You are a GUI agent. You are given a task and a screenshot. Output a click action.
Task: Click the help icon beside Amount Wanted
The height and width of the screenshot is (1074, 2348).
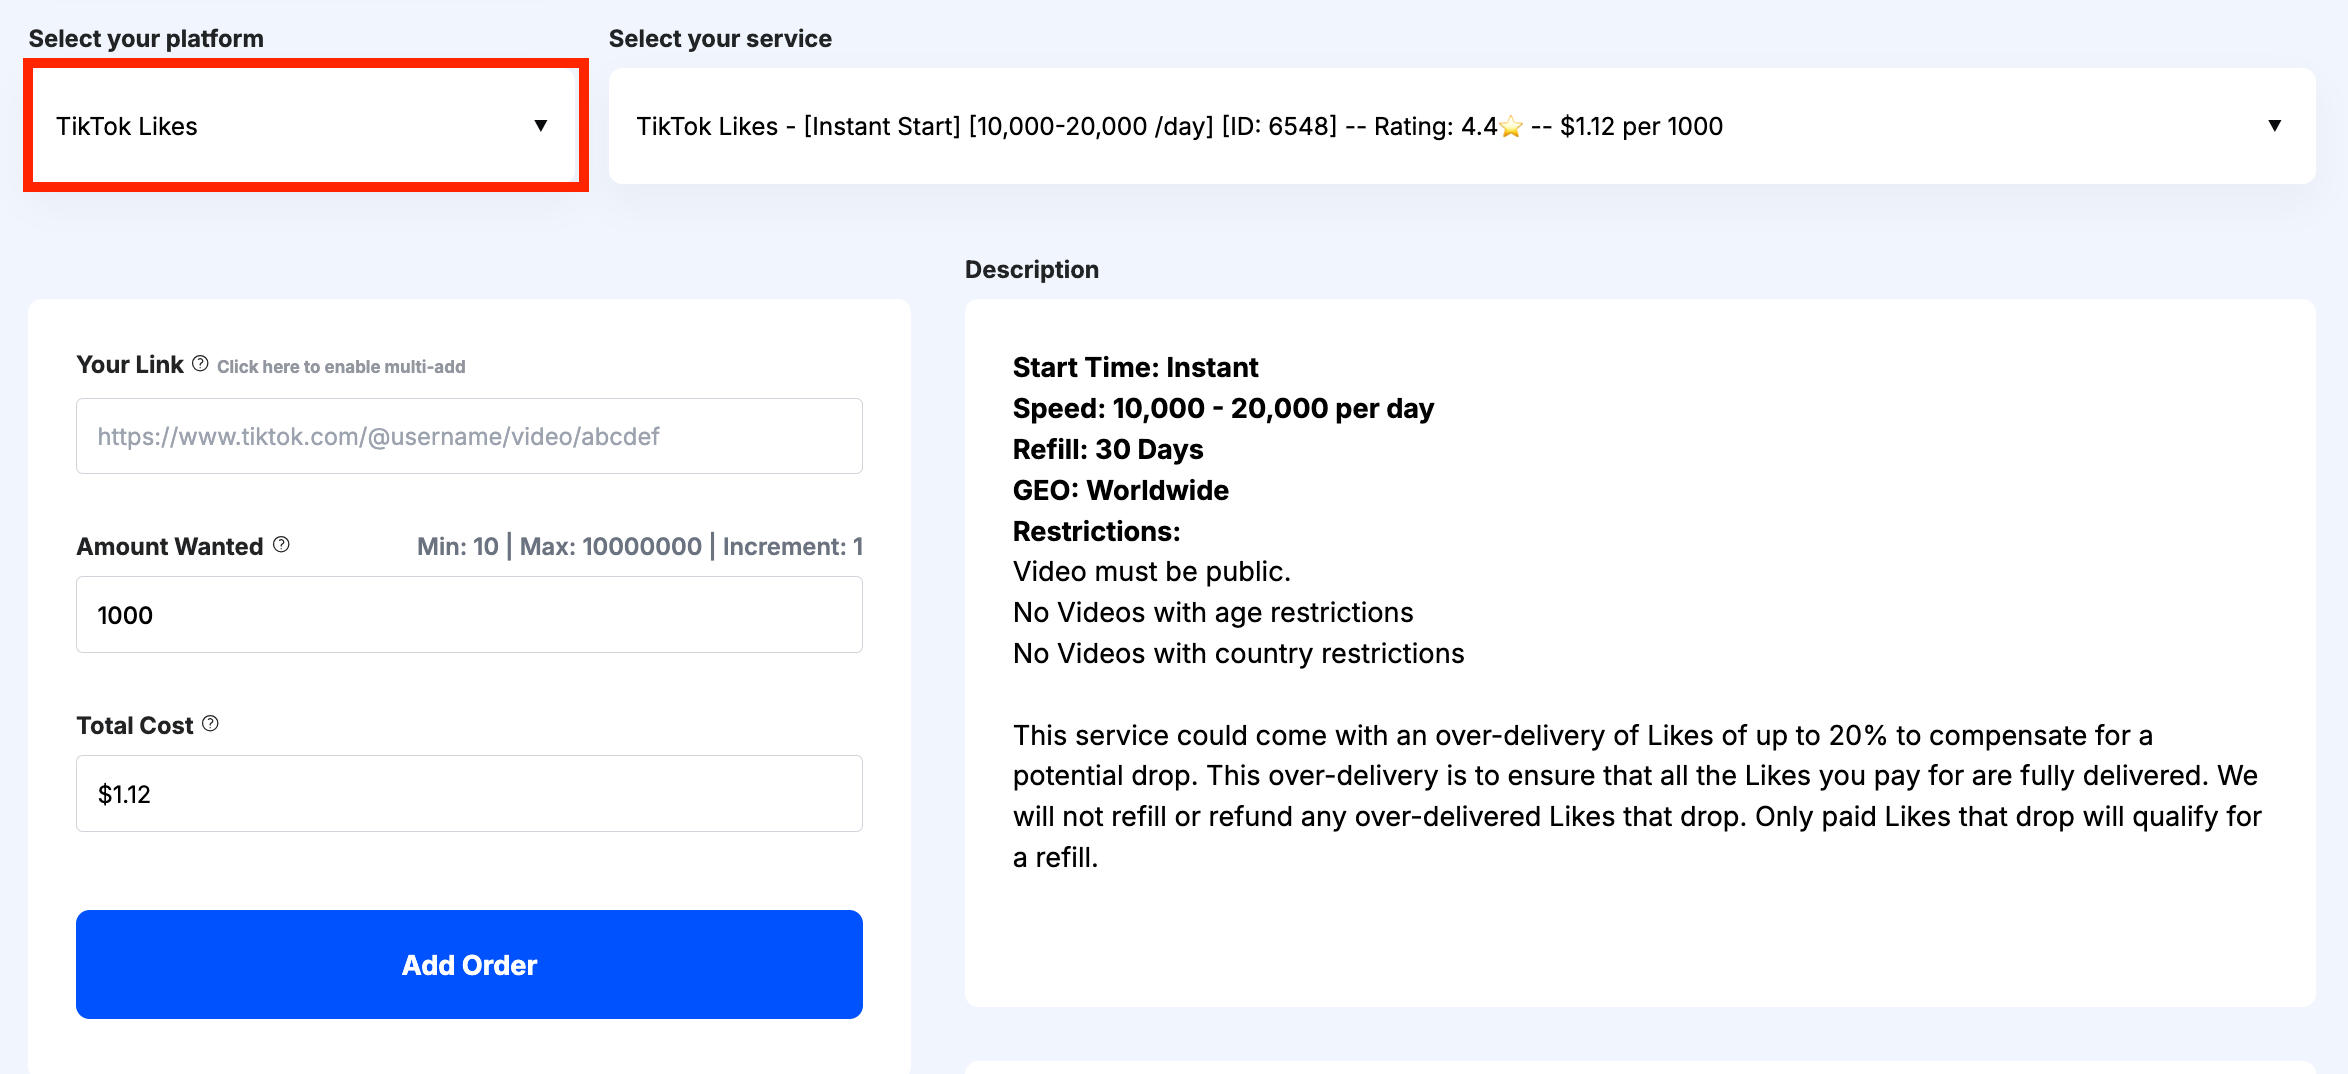281,545
